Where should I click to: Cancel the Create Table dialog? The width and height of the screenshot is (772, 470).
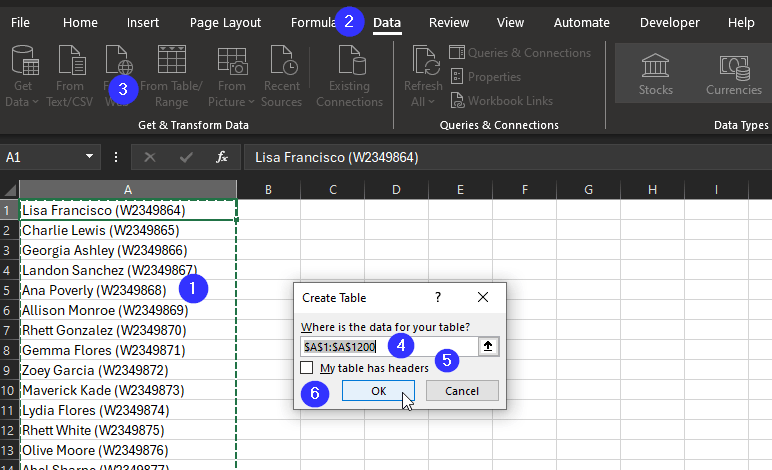pos(462,391)
